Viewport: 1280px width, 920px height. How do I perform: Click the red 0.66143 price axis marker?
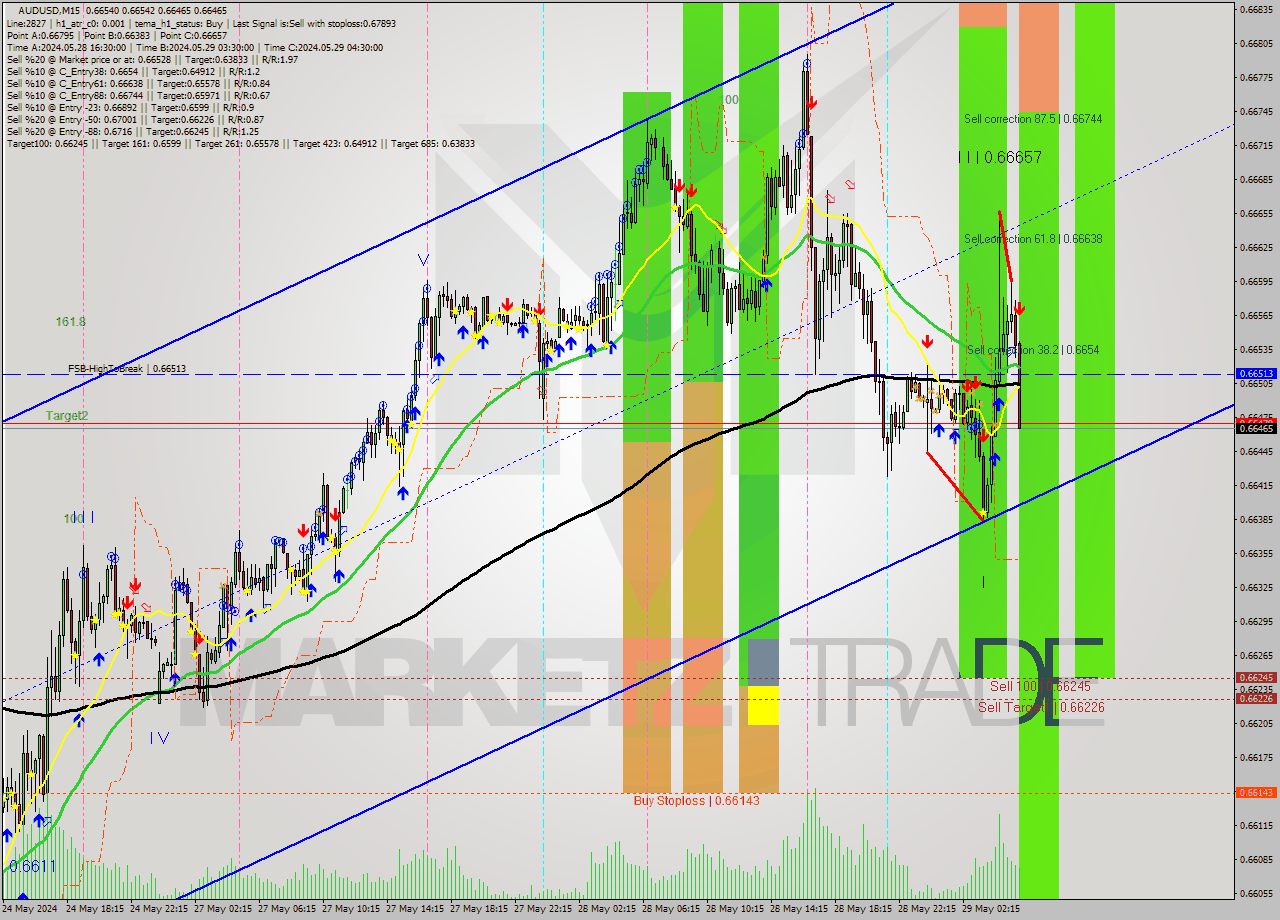[1257, 792]
